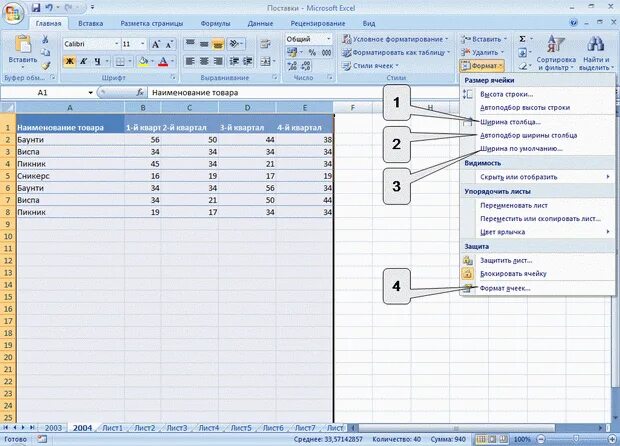Choose Защитить лист menu item

point(538,260)
